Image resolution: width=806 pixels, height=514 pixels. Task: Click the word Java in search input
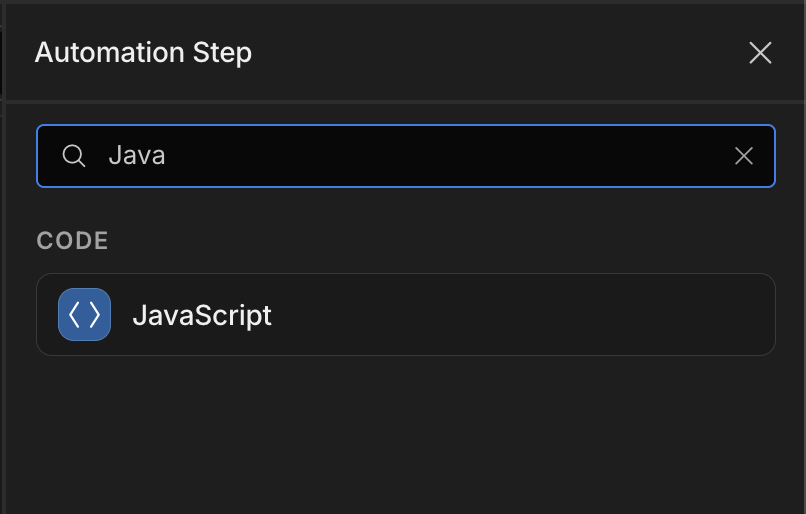(x=137, y=156)
